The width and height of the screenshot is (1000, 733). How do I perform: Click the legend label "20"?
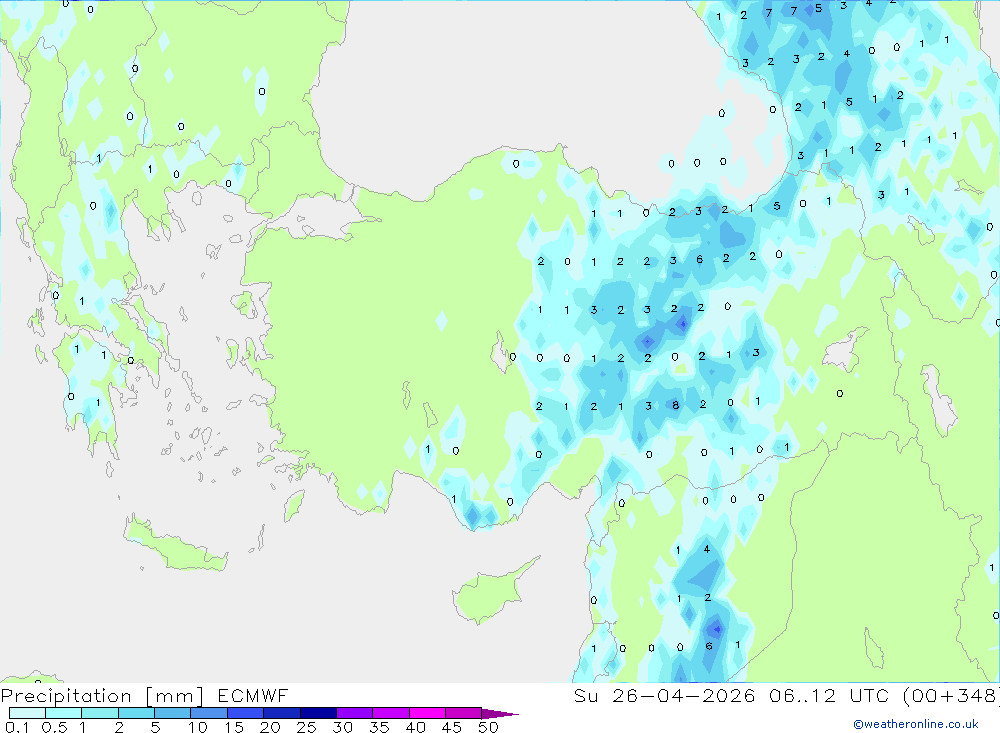pyautogui.click(x=270, y=727)
